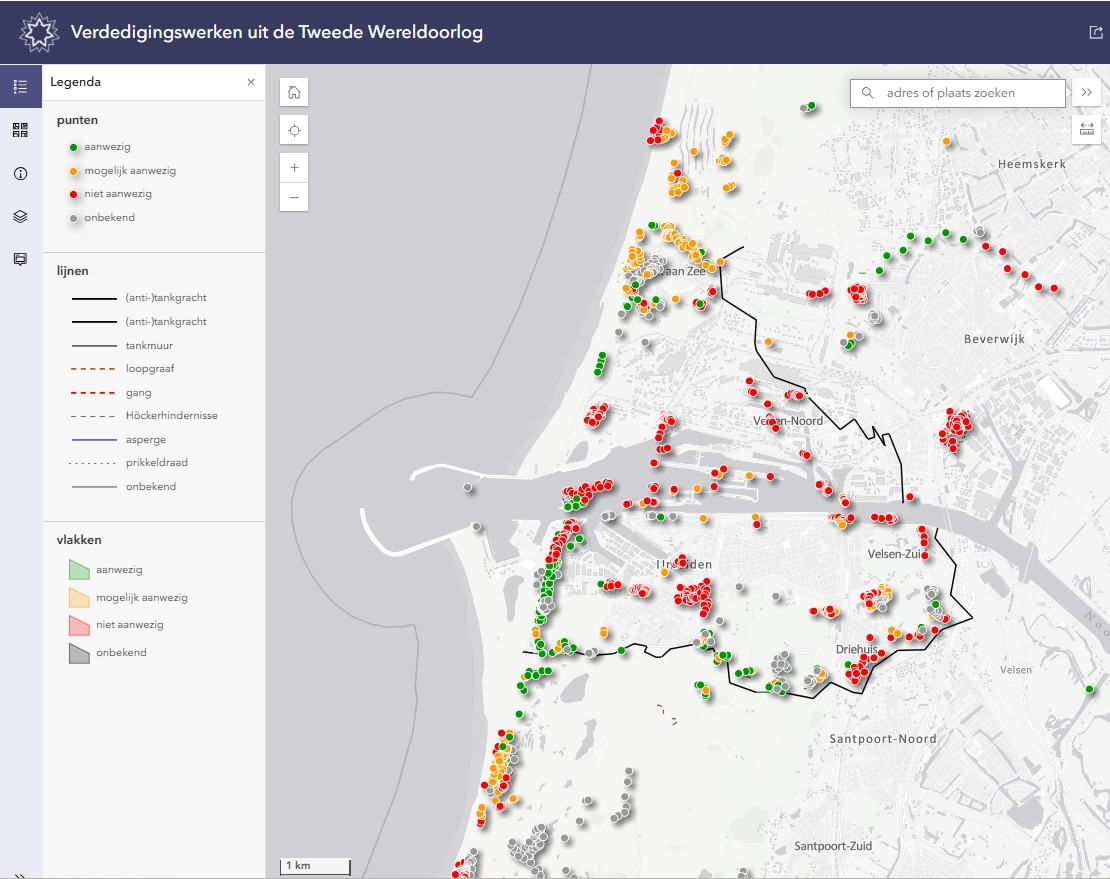Click the home extent button
1110x879 pixels.
(294, 92)
